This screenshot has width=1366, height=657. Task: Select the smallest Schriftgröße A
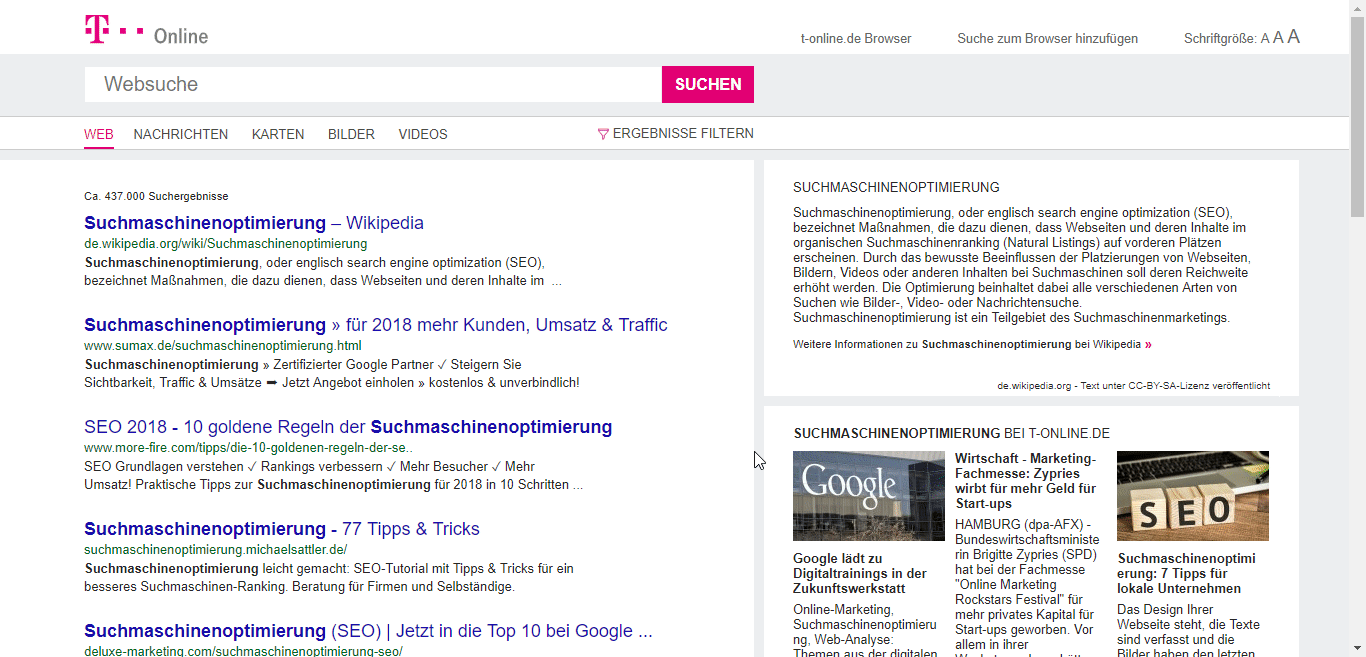coord(1265,39)
